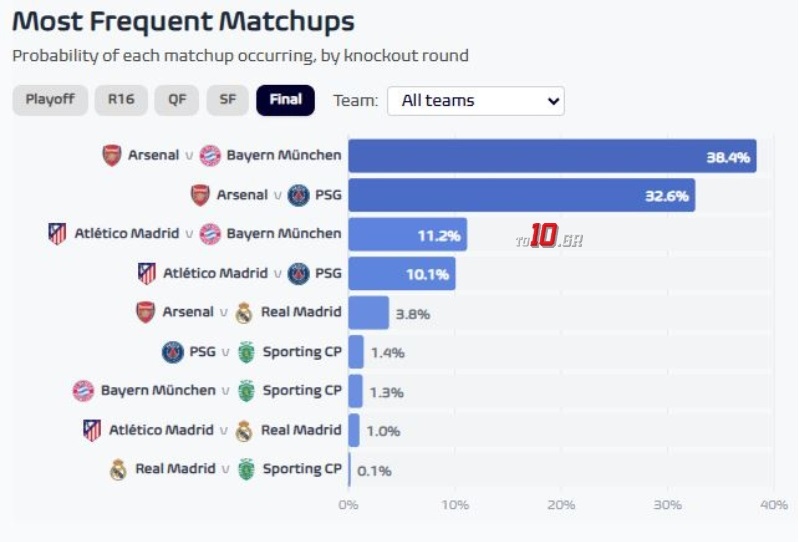Open the All teams dropdown
The image size is (799, 542).
(x=475, y=101)
